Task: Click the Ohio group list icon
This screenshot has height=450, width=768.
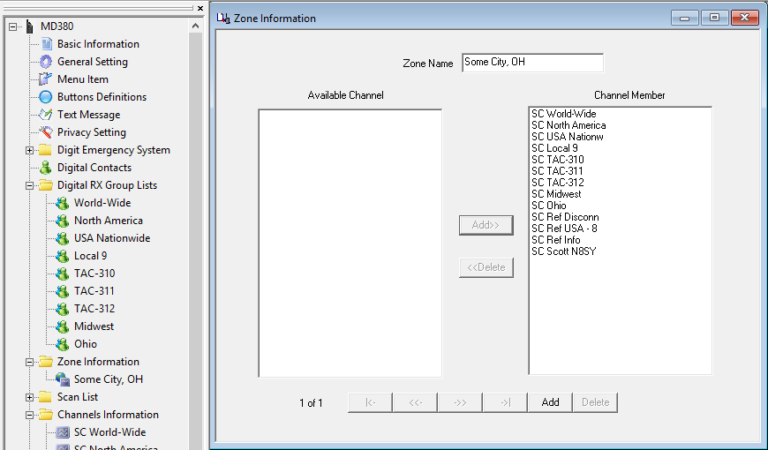Action: pyautogui.click(x=62, y=344)
